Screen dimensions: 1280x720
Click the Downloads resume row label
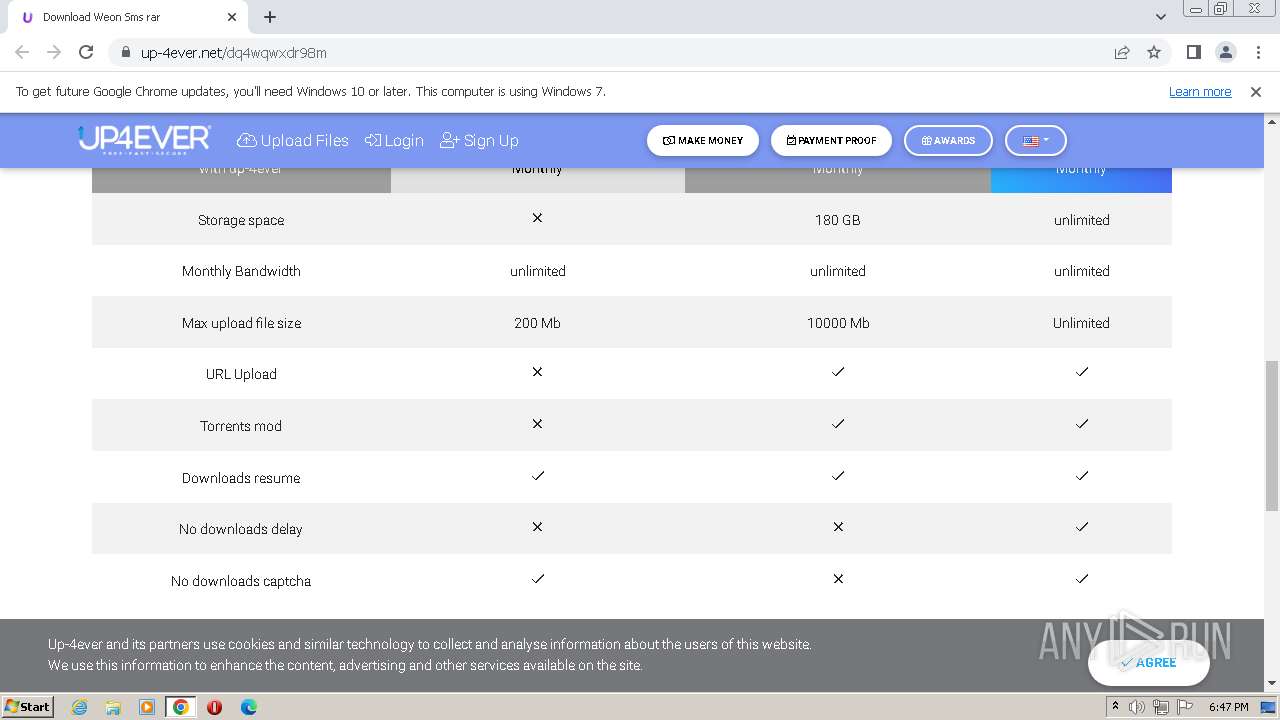241,478
